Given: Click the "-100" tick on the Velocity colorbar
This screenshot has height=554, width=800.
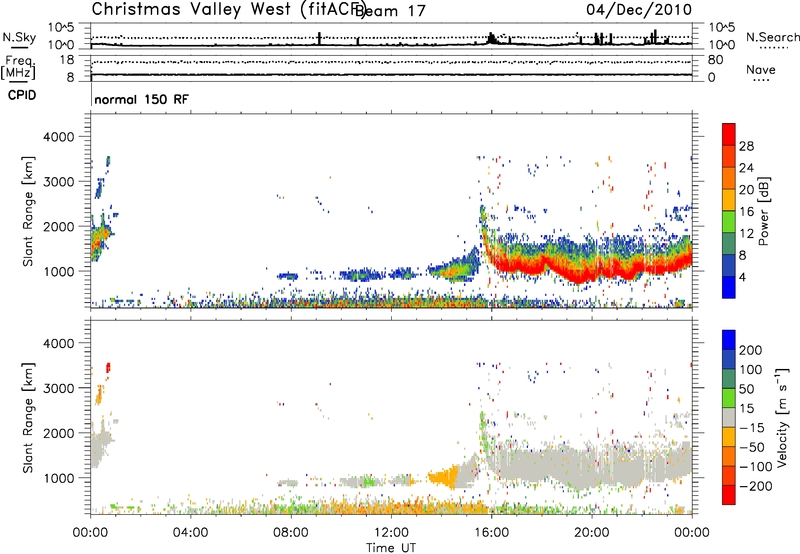Looking at the screenshot, I should 756,467.
